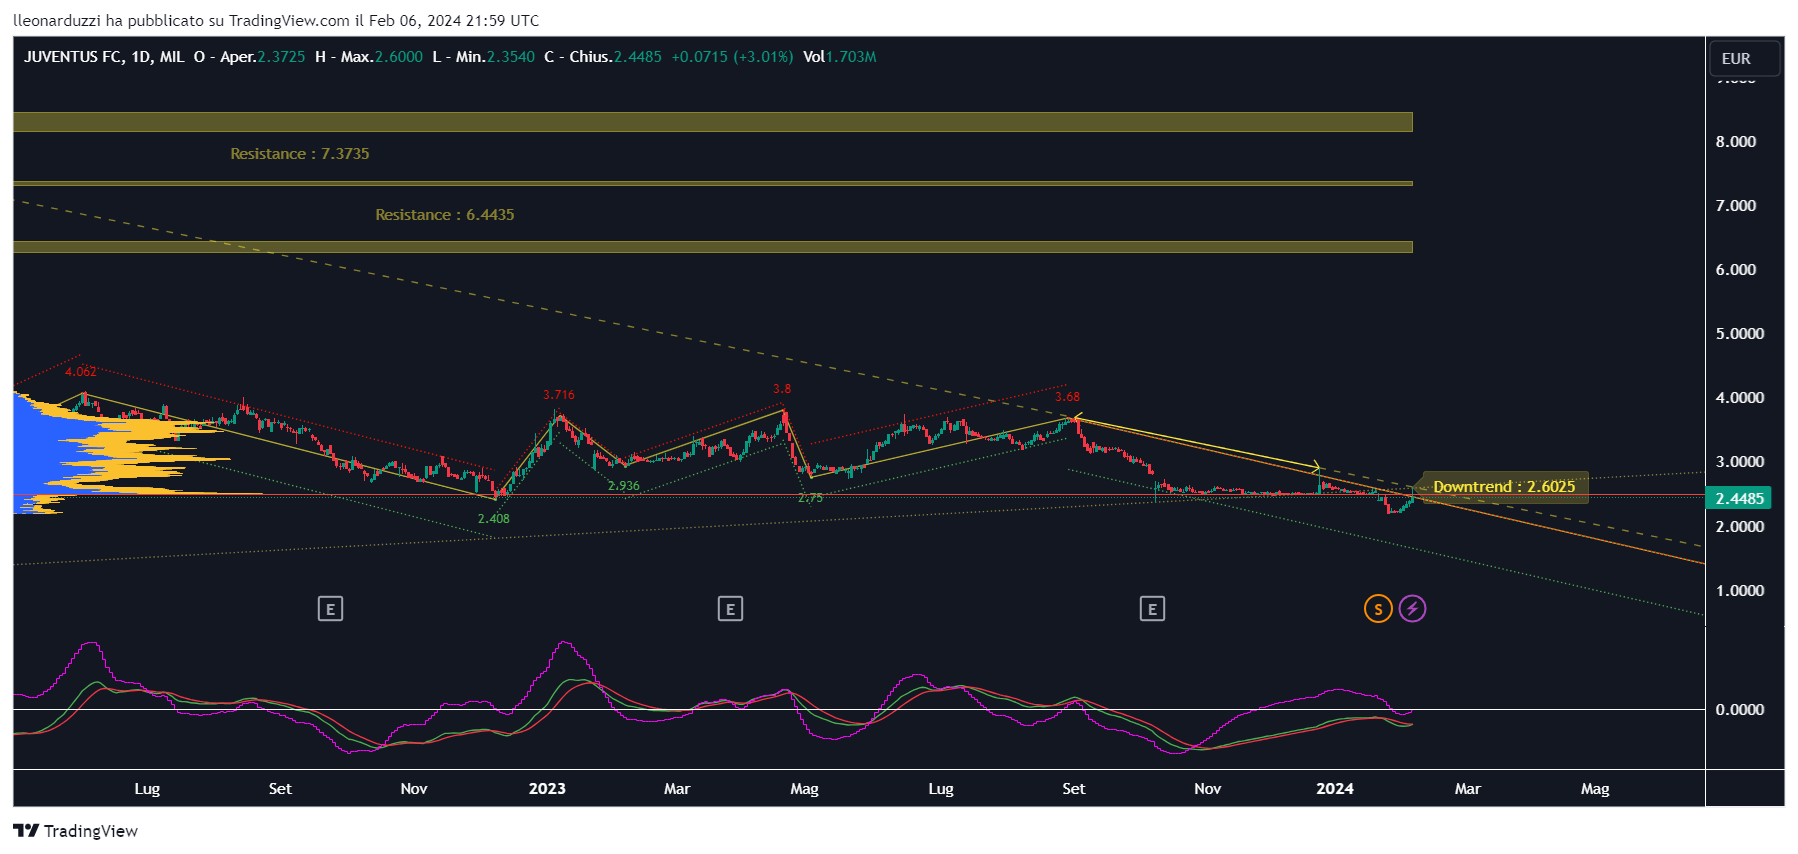Click the TradingView text link at bottom

(91, 831)
